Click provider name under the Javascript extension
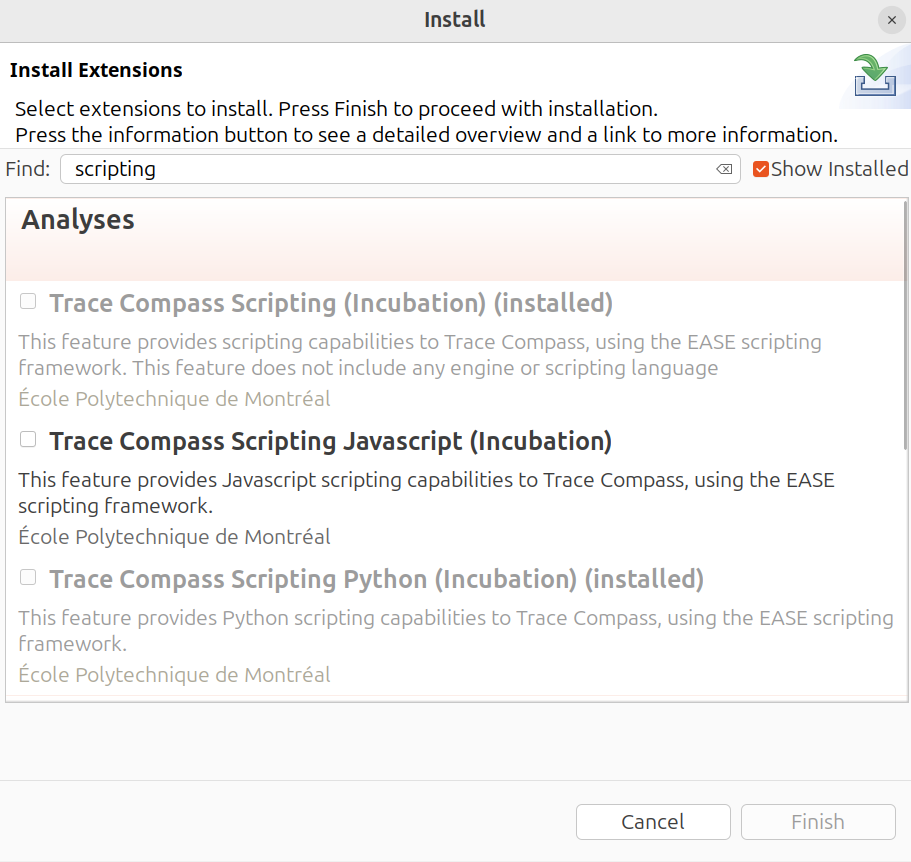911x862 pixels. point(174,537)
